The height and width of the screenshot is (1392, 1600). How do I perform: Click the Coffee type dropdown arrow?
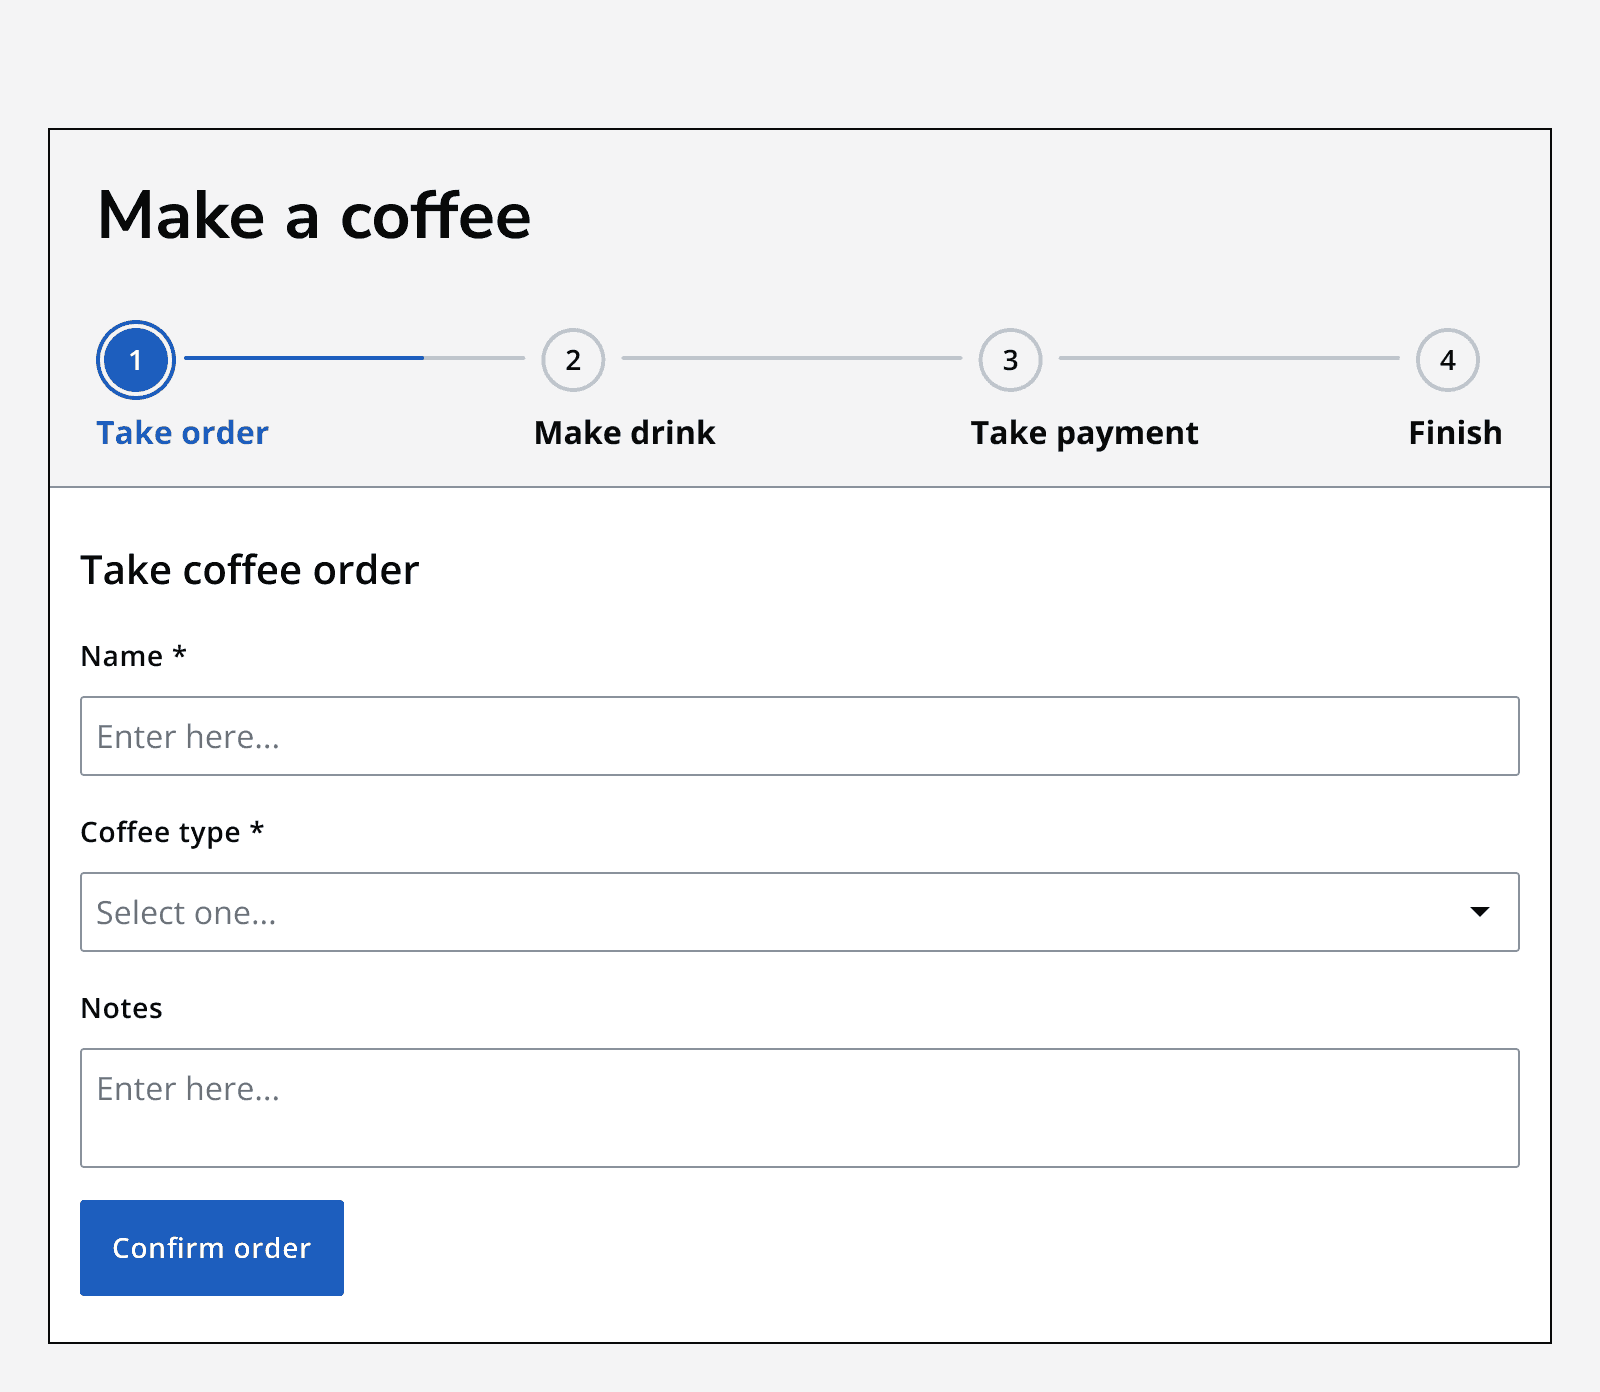point(1480,912)
